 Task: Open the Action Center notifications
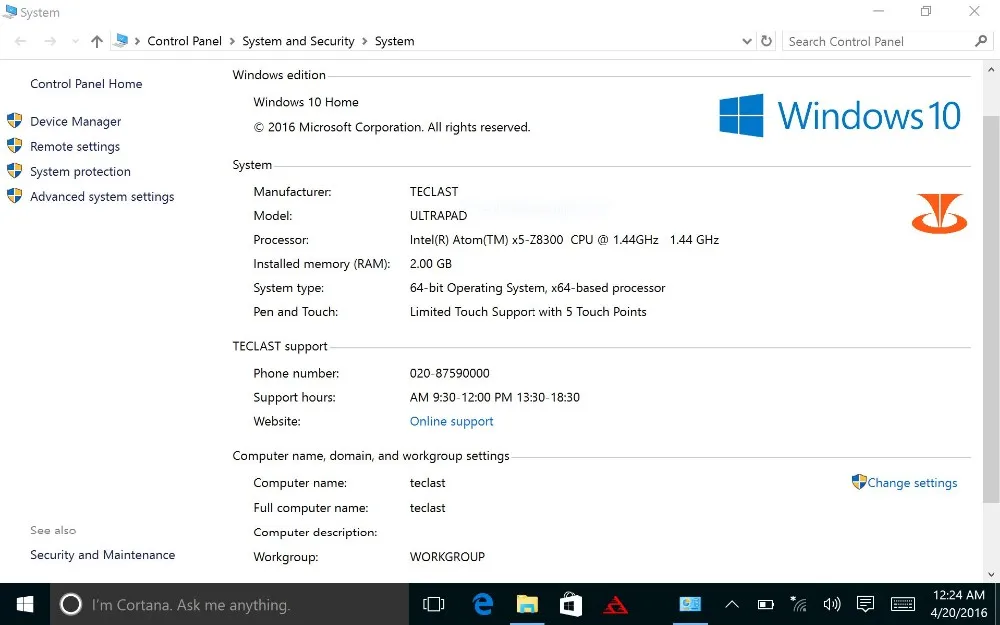(865, 604)
